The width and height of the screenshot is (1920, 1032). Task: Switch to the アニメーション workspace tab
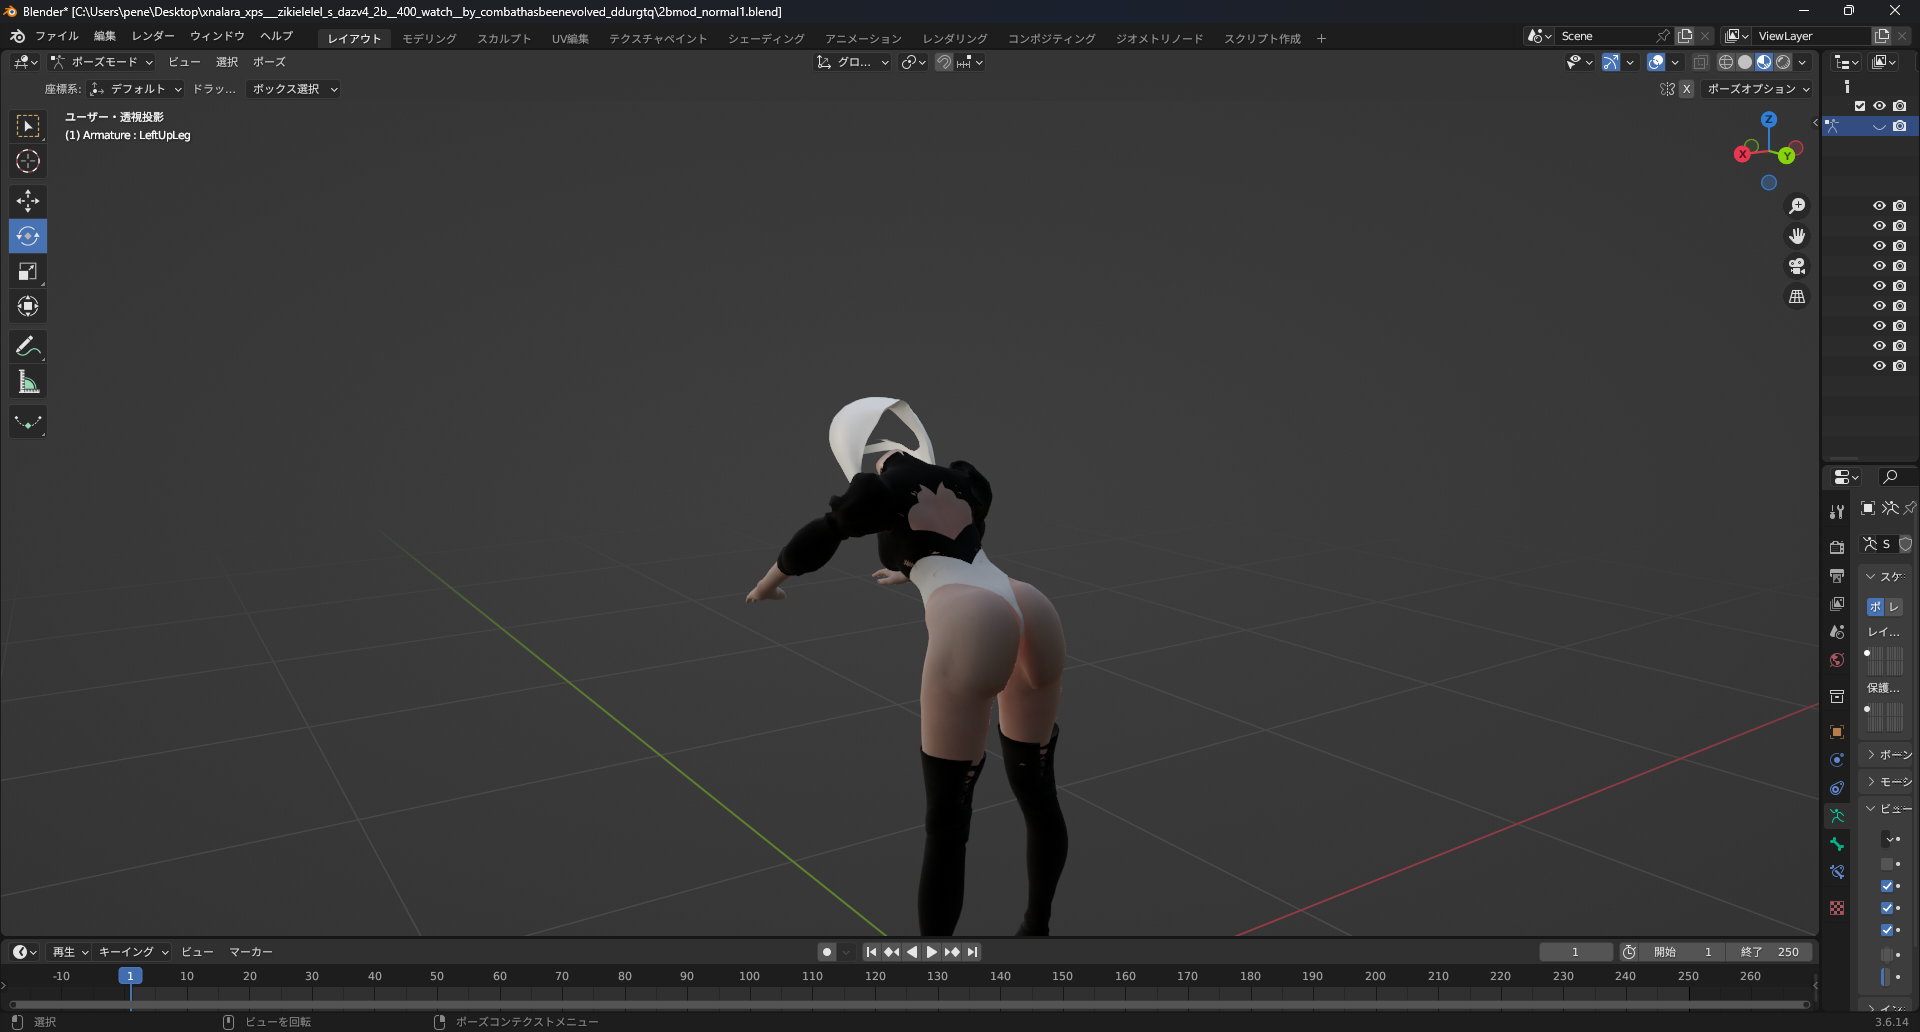click(863, 39)
